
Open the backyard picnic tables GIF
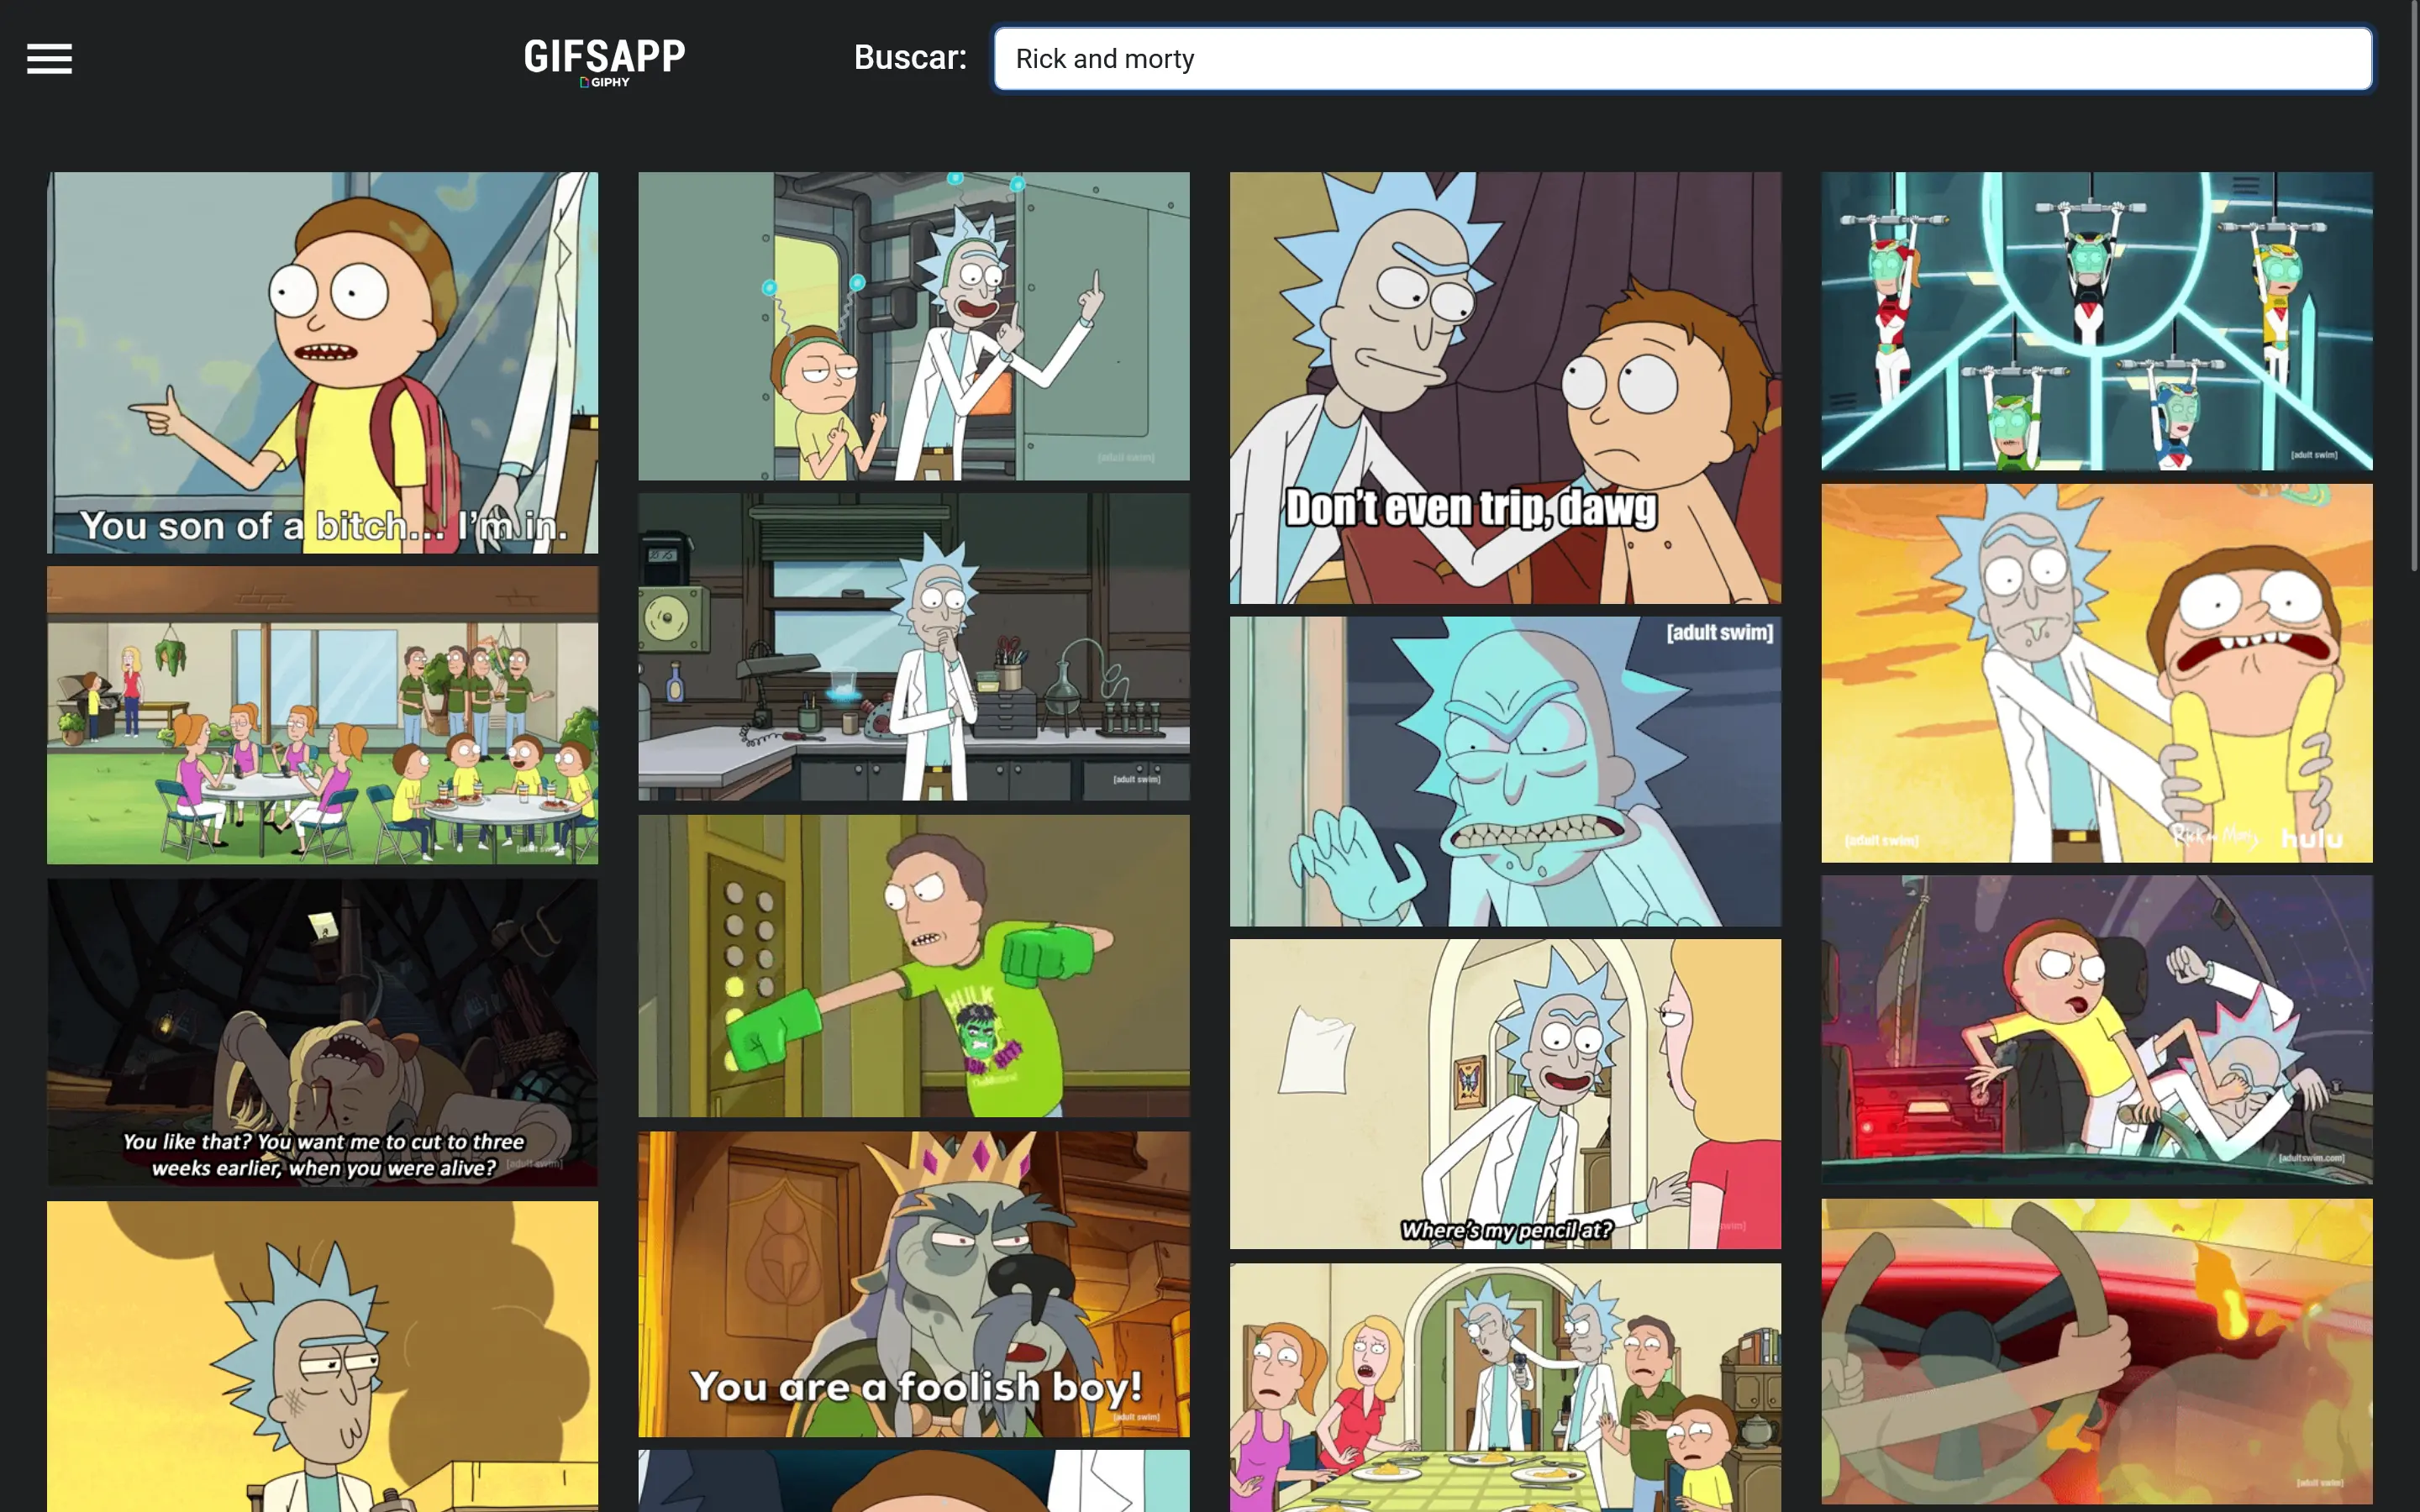coord(322,715)
